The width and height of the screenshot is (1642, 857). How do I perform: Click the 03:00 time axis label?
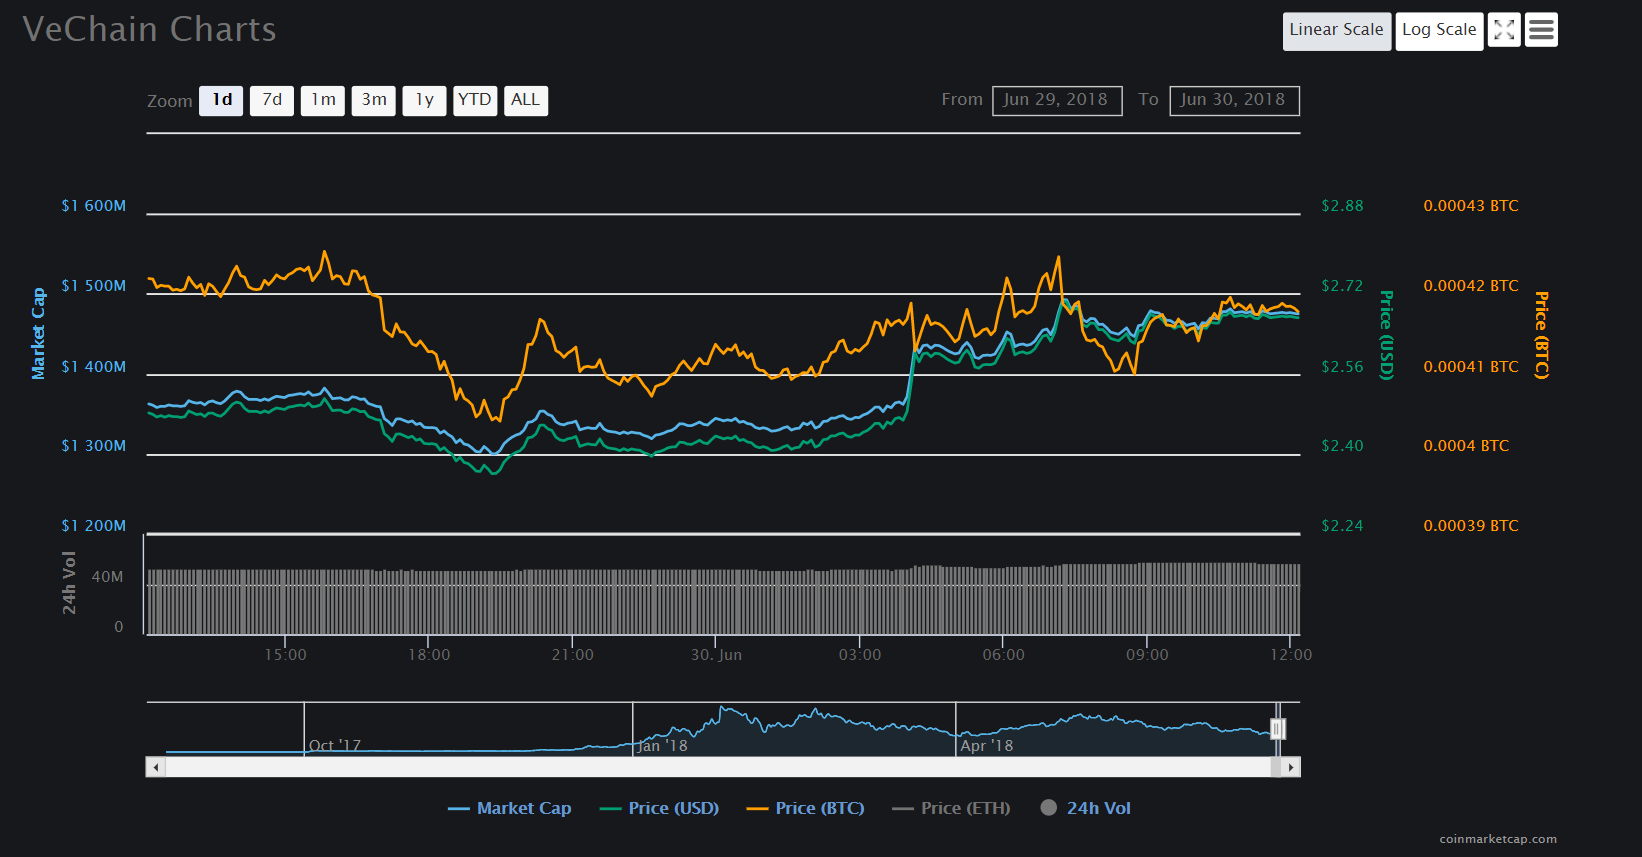[x=860, y=655]
